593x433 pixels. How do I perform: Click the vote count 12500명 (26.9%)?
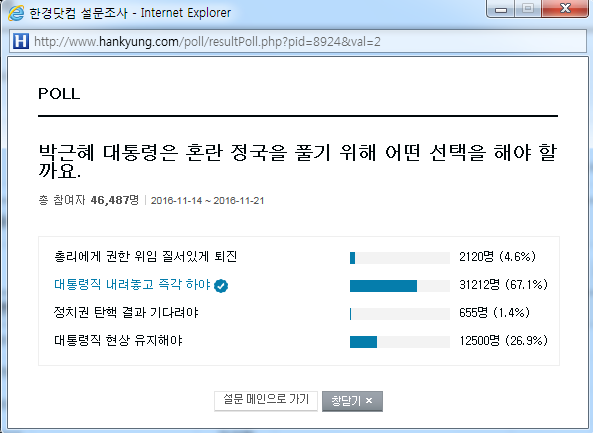tap(503, 341)
